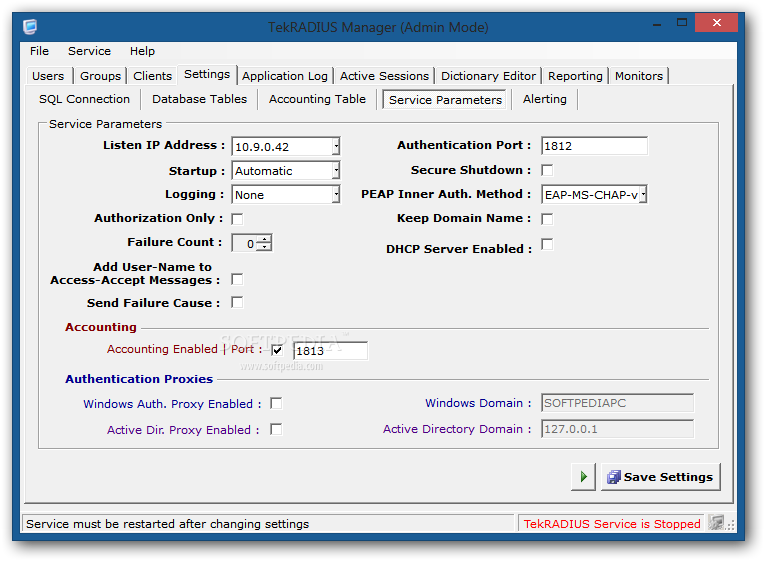765x561 pixels.
Task: Click the Save Settings button
Action: (x=661, y=477)
